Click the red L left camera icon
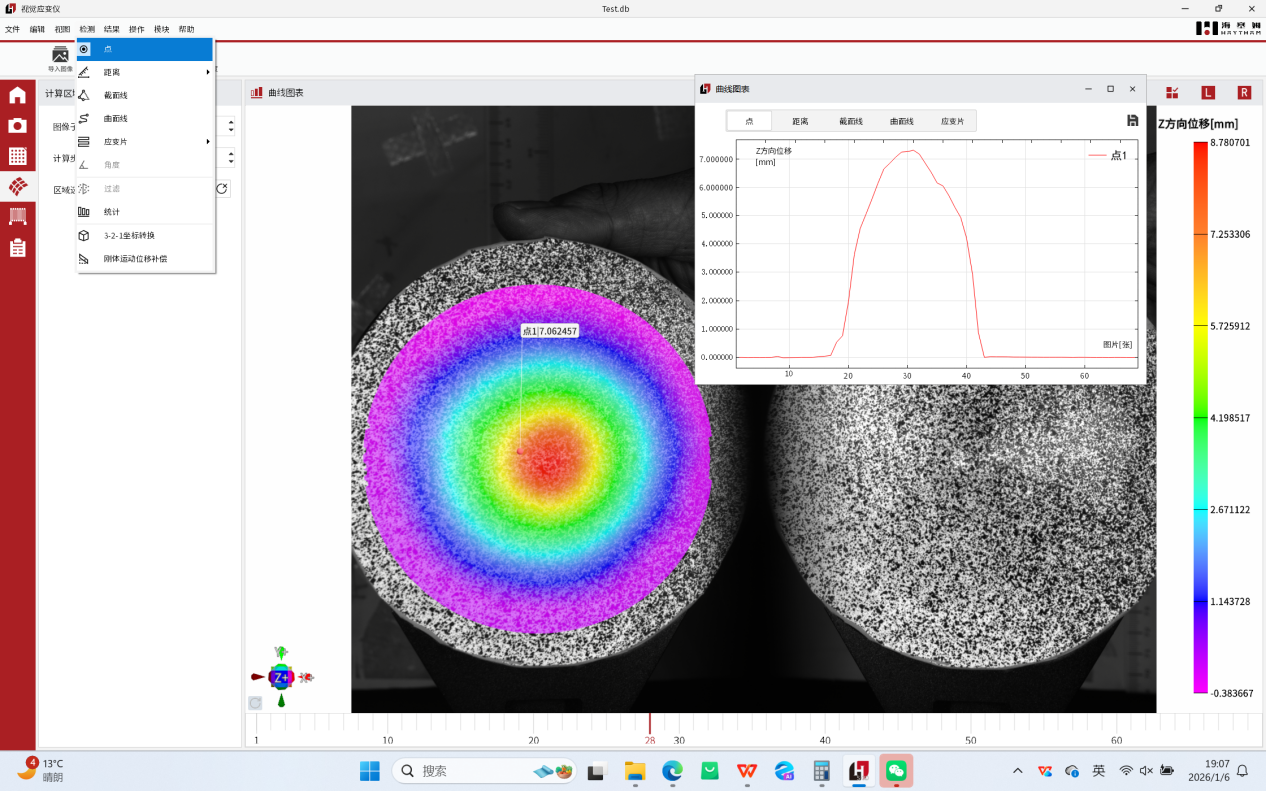 1208,93
